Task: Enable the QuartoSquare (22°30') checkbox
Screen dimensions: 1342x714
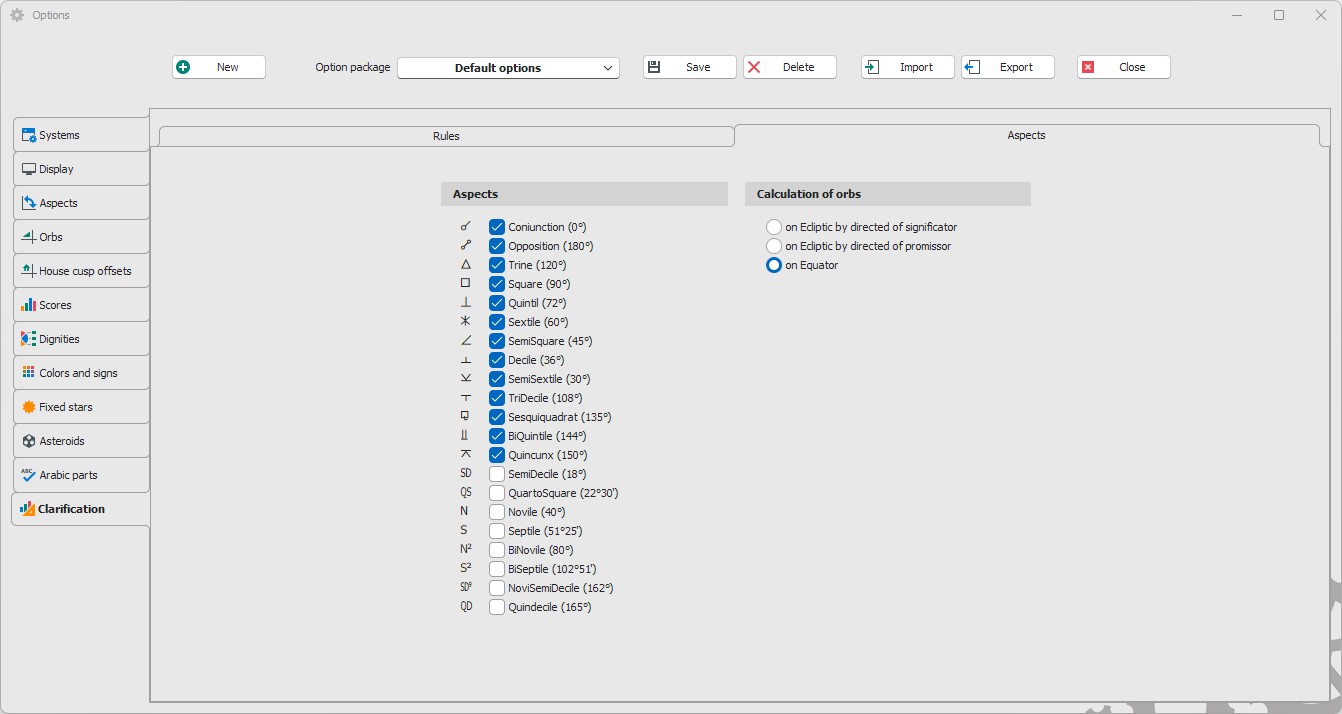Action: (x=497, y=493)
